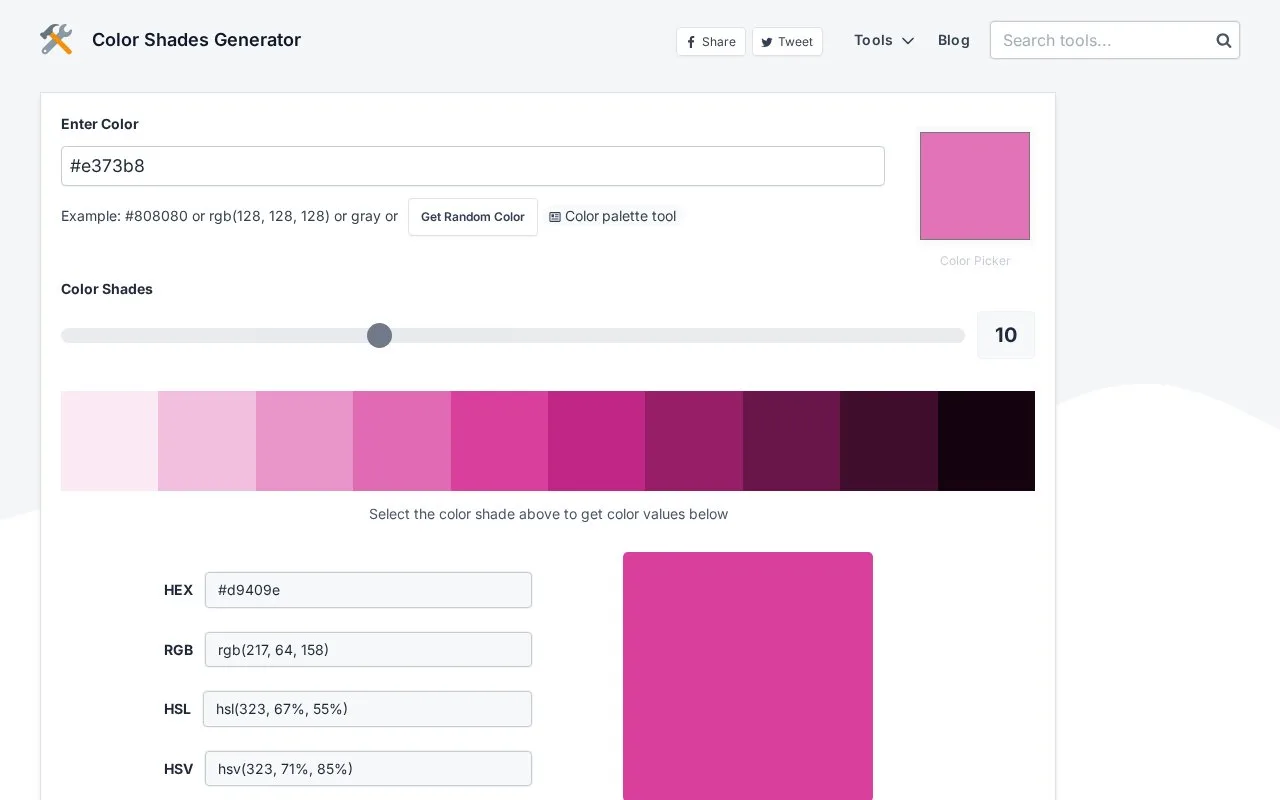Click the color shades slider handle
This screenshot has width=1280, height=800.
379,335
